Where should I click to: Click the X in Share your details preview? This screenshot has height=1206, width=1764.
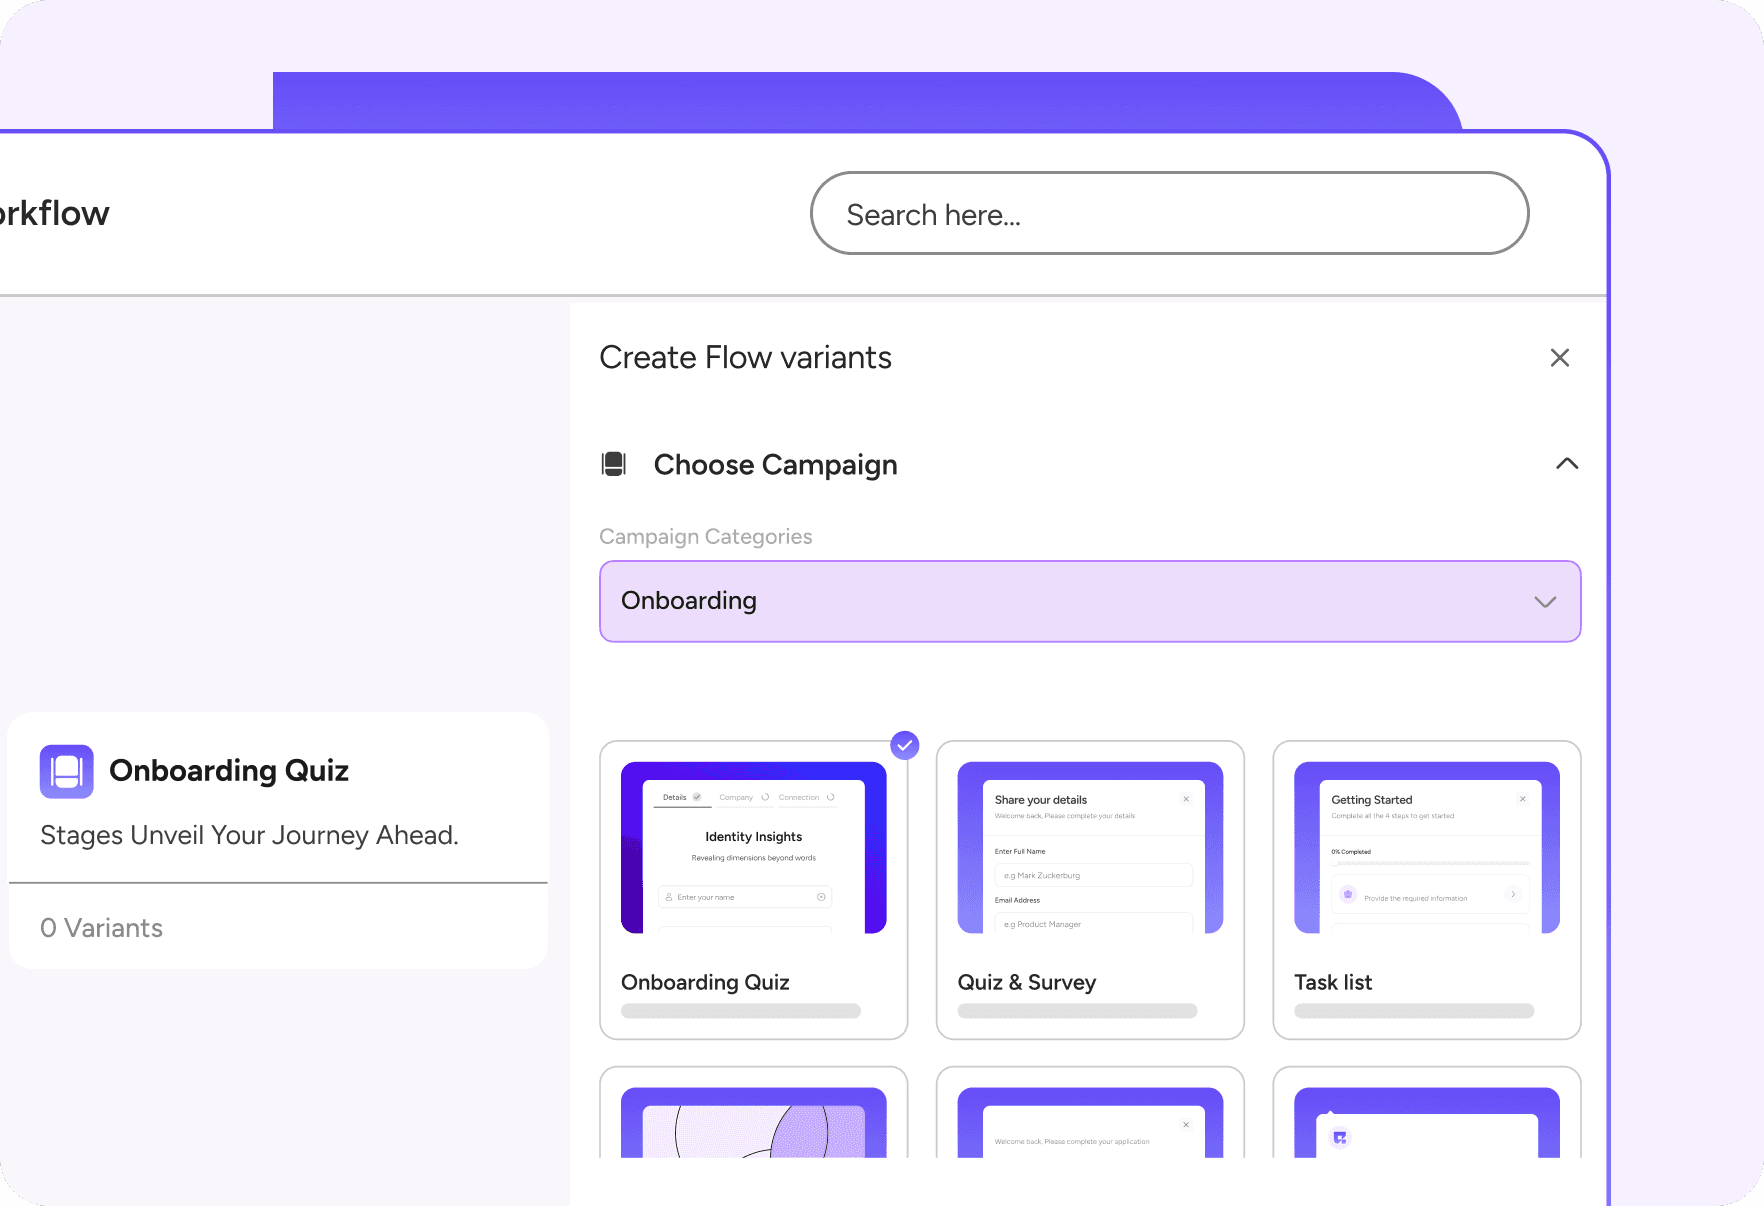pyautogui.click(x=1186, y=799)
